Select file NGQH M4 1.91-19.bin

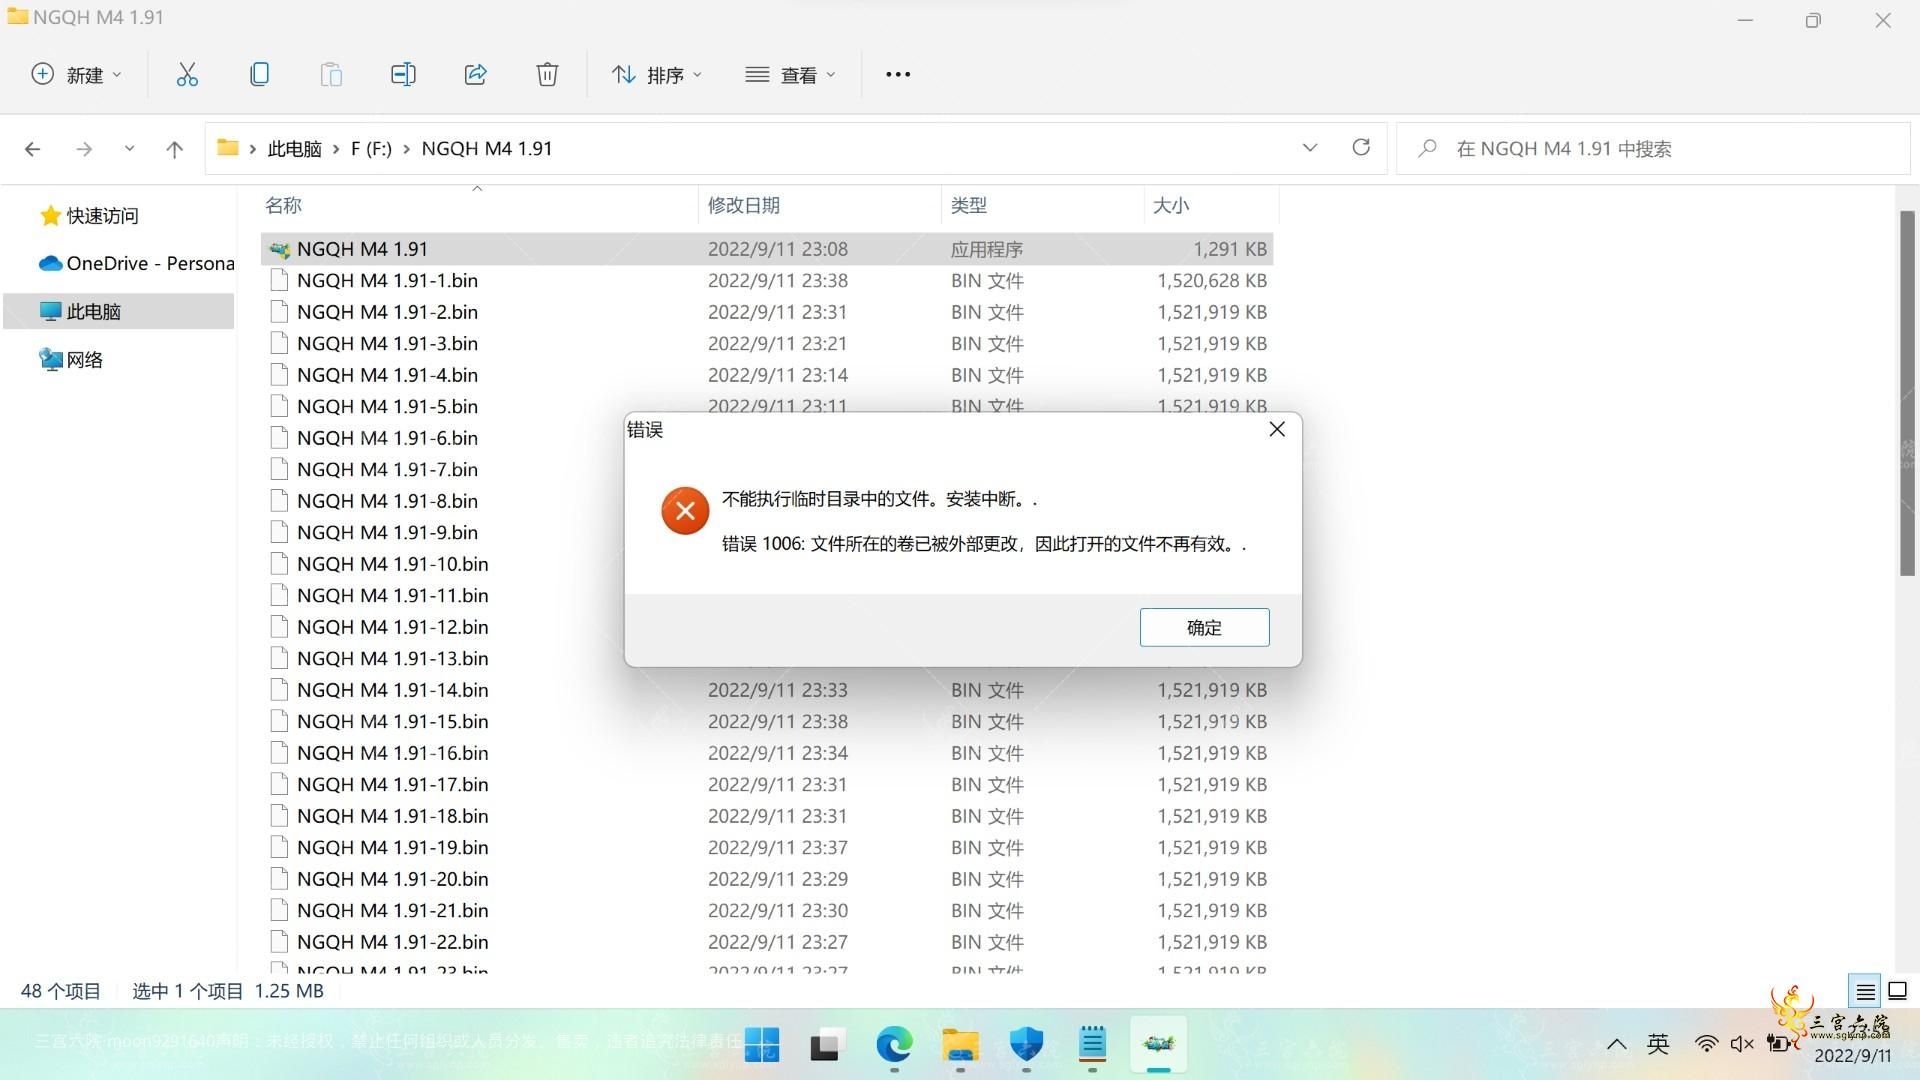[x=767, y=848]
